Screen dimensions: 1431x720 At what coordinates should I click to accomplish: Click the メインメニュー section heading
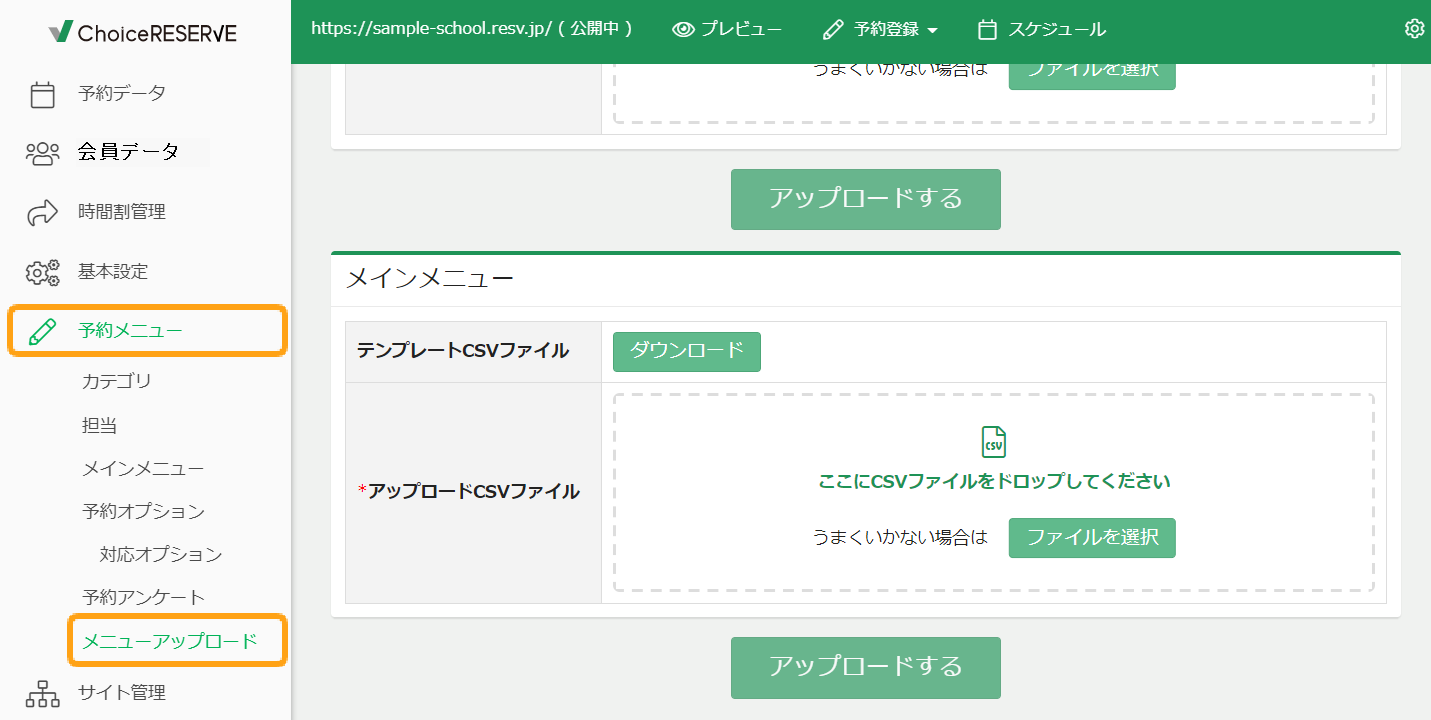[x=430, y=279]
